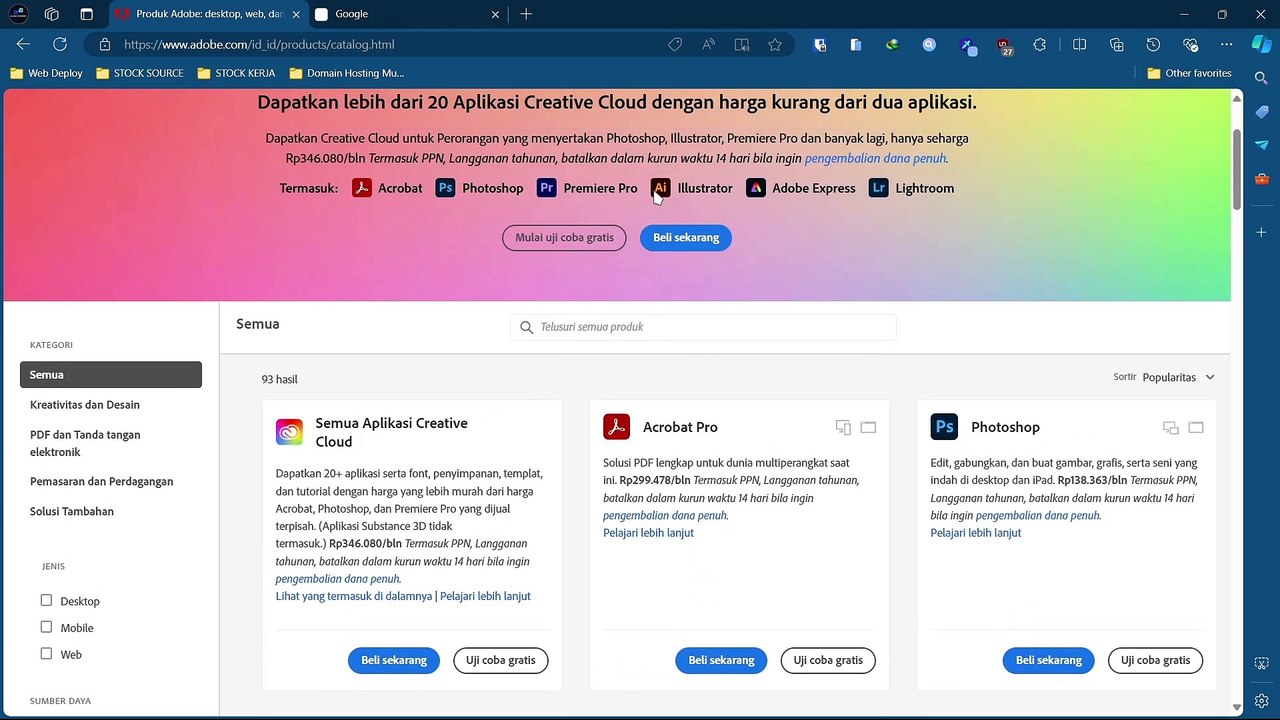Click the page vertical scrollbar thumb
This screenshot has height=720, width=1280.
(x=1236, y=169)
